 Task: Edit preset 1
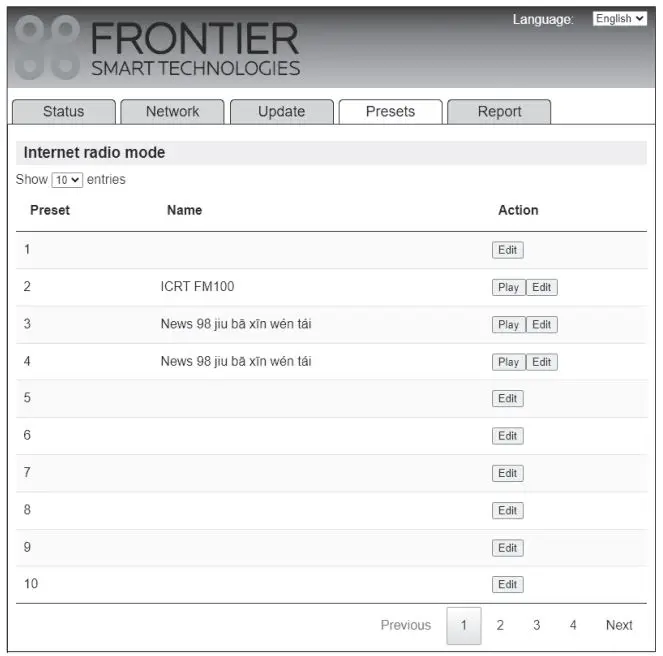click(x=508, y=251)
